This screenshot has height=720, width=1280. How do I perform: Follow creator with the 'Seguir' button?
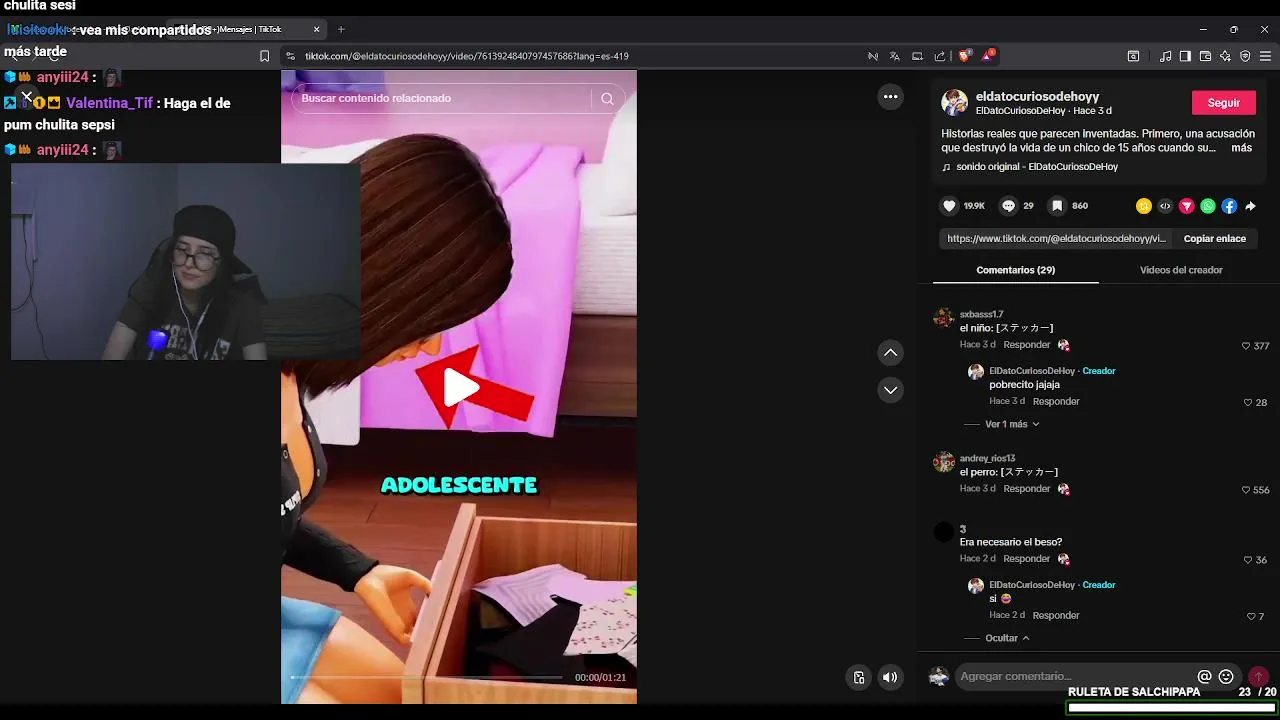(x=1223, y=103)
